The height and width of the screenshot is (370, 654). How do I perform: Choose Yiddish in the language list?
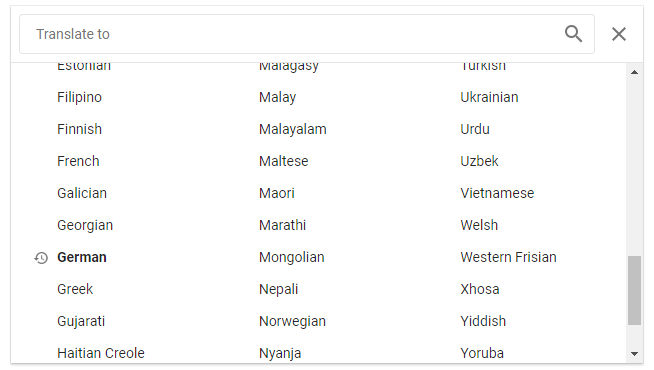coord(483,321)
